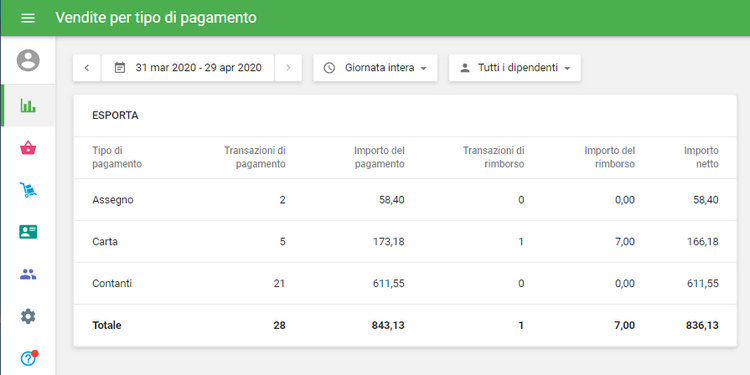Image resolution: width=750 pixels, height=375 pixels.
Task: Open the settings gear in sidebar
Action: point(28,316)
